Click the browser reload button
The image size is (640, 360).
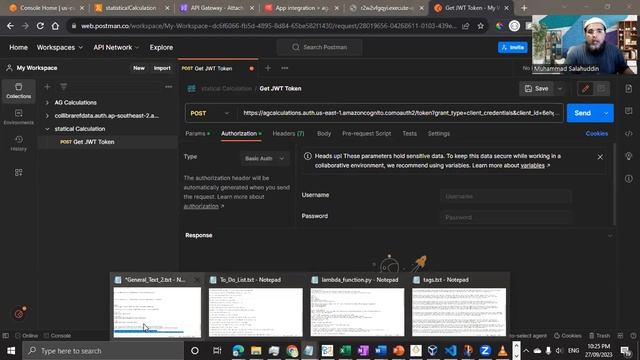point(40,26)
